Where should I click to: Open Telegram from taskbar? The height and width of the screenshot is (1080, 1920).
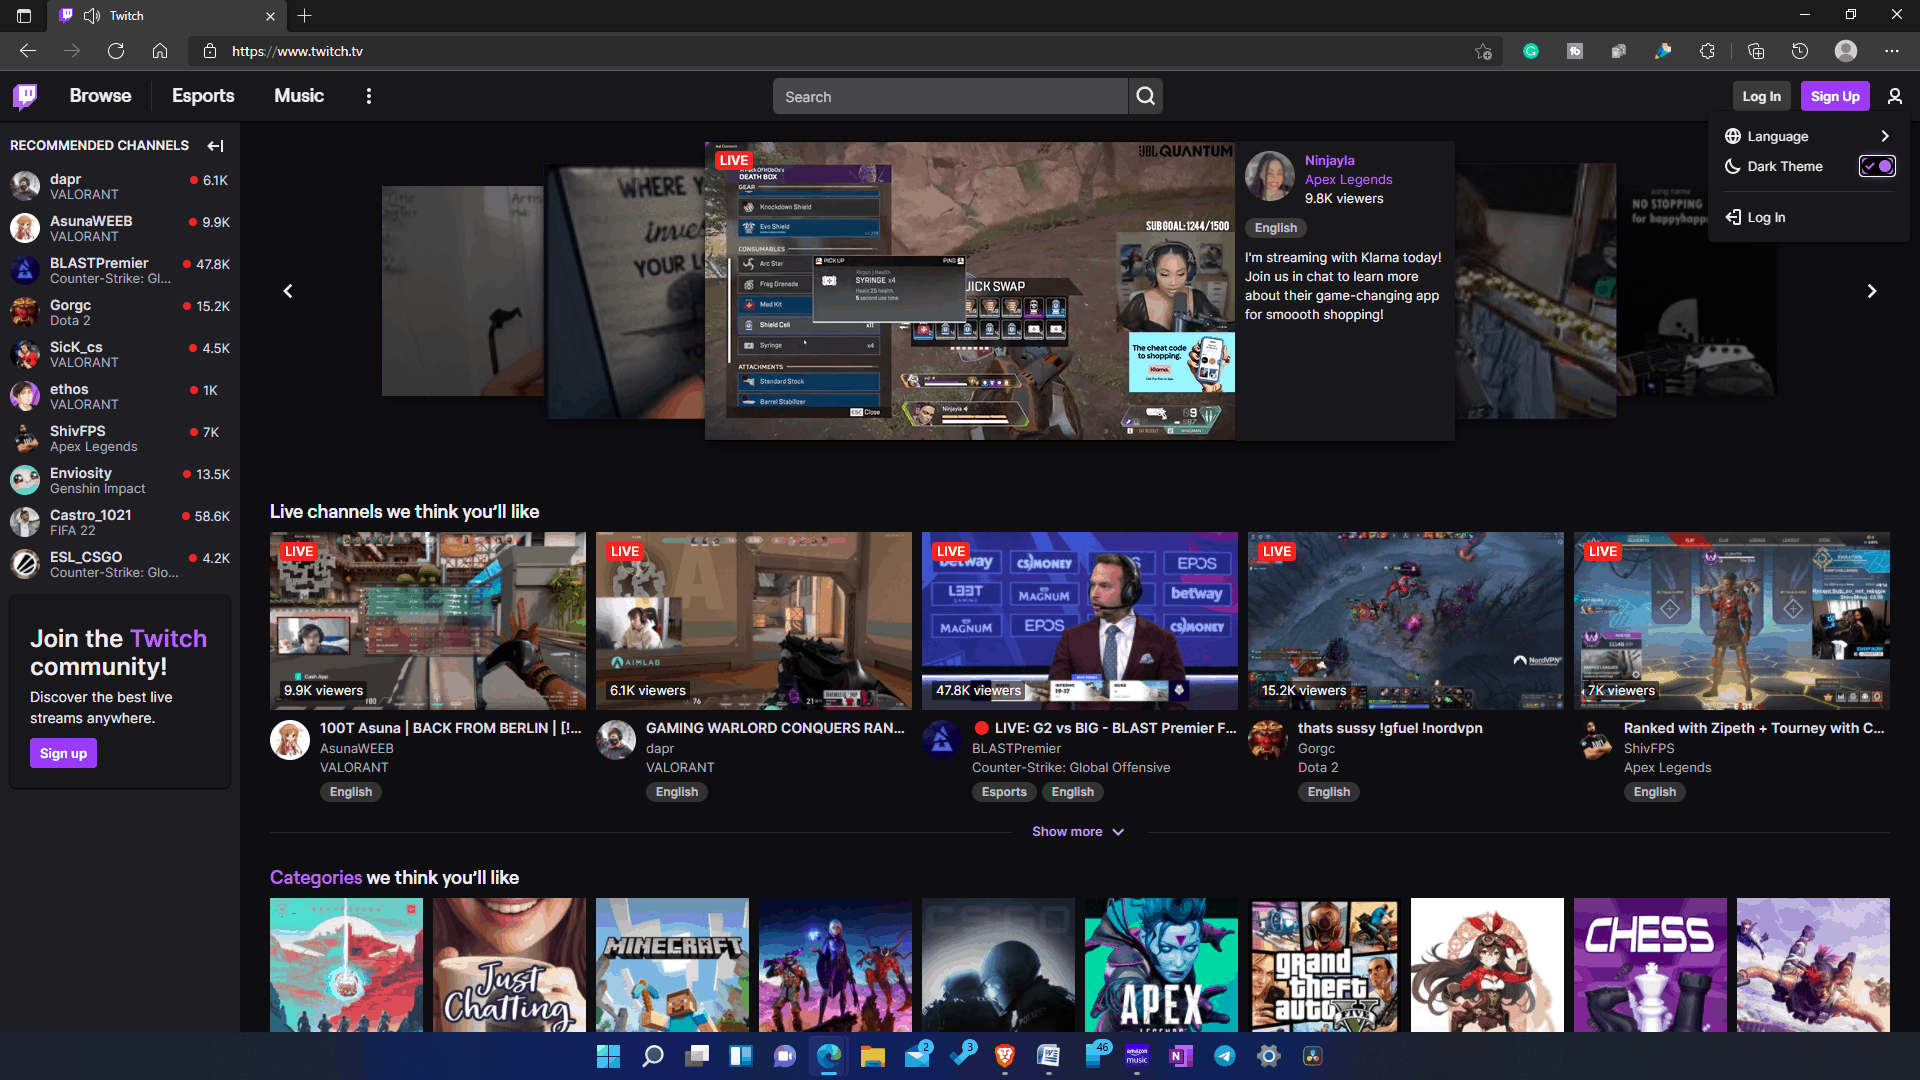click(x=1225, y=1056)
